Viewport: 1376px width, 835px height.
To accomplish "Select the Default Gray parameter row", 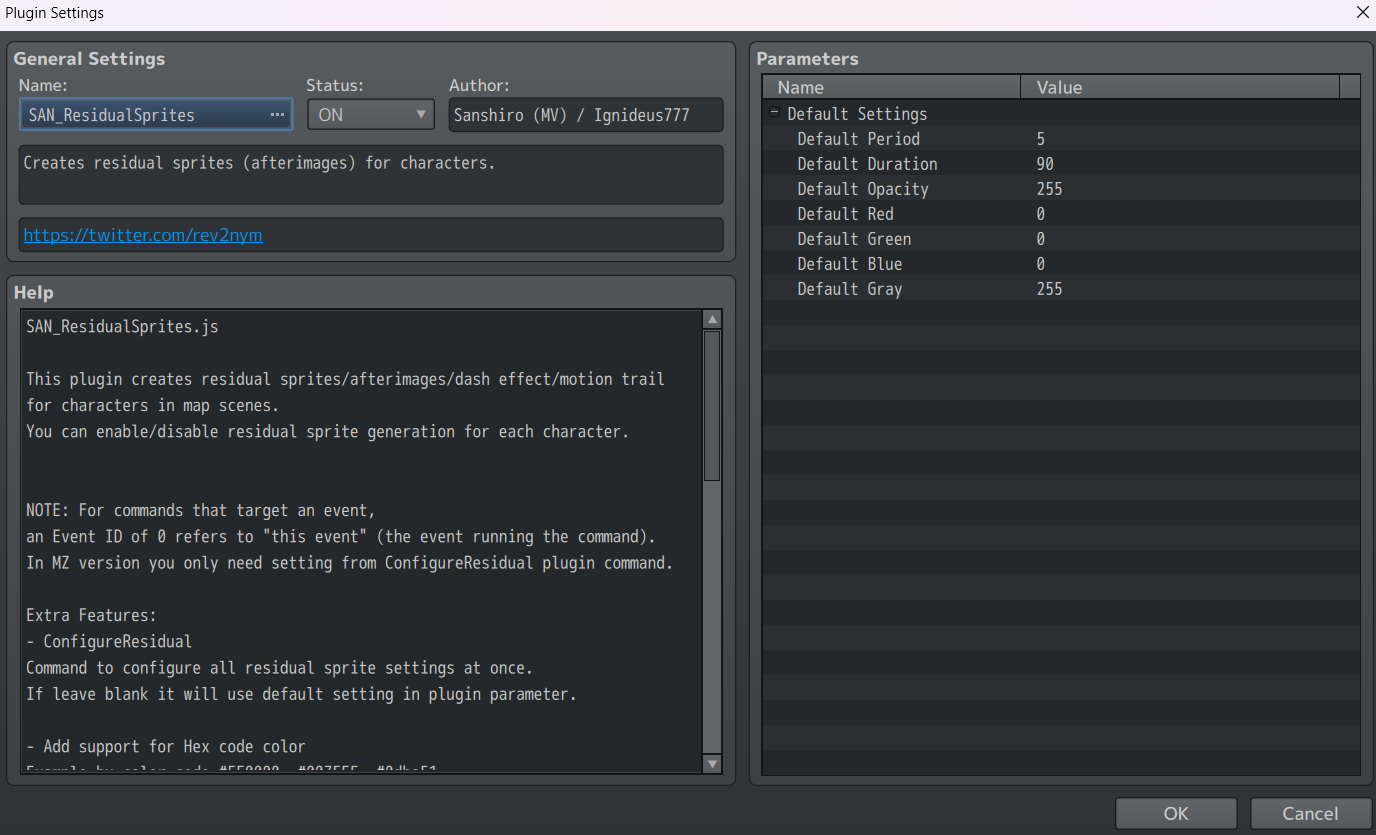I will pyautogui.click(x=849, y=289).
